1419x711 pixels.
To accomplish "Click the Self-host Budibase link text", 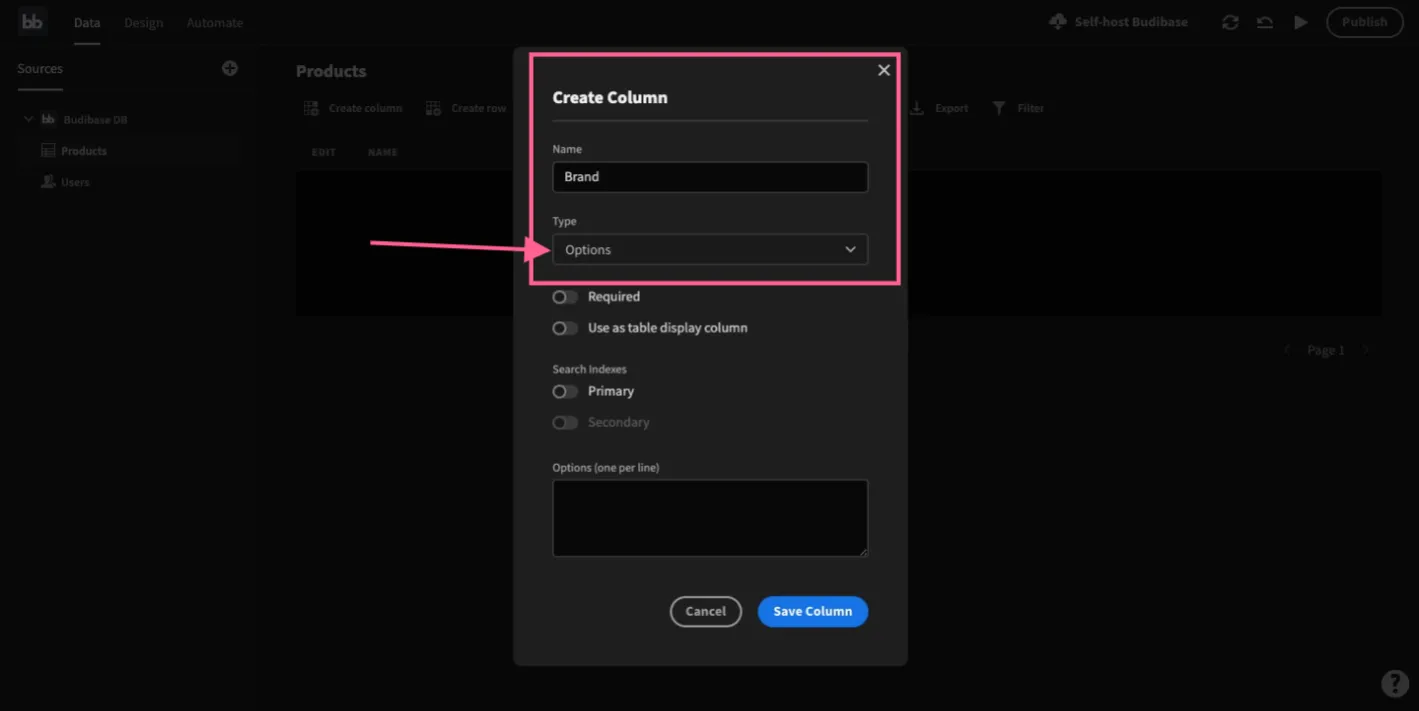I will pos(1131,22).
